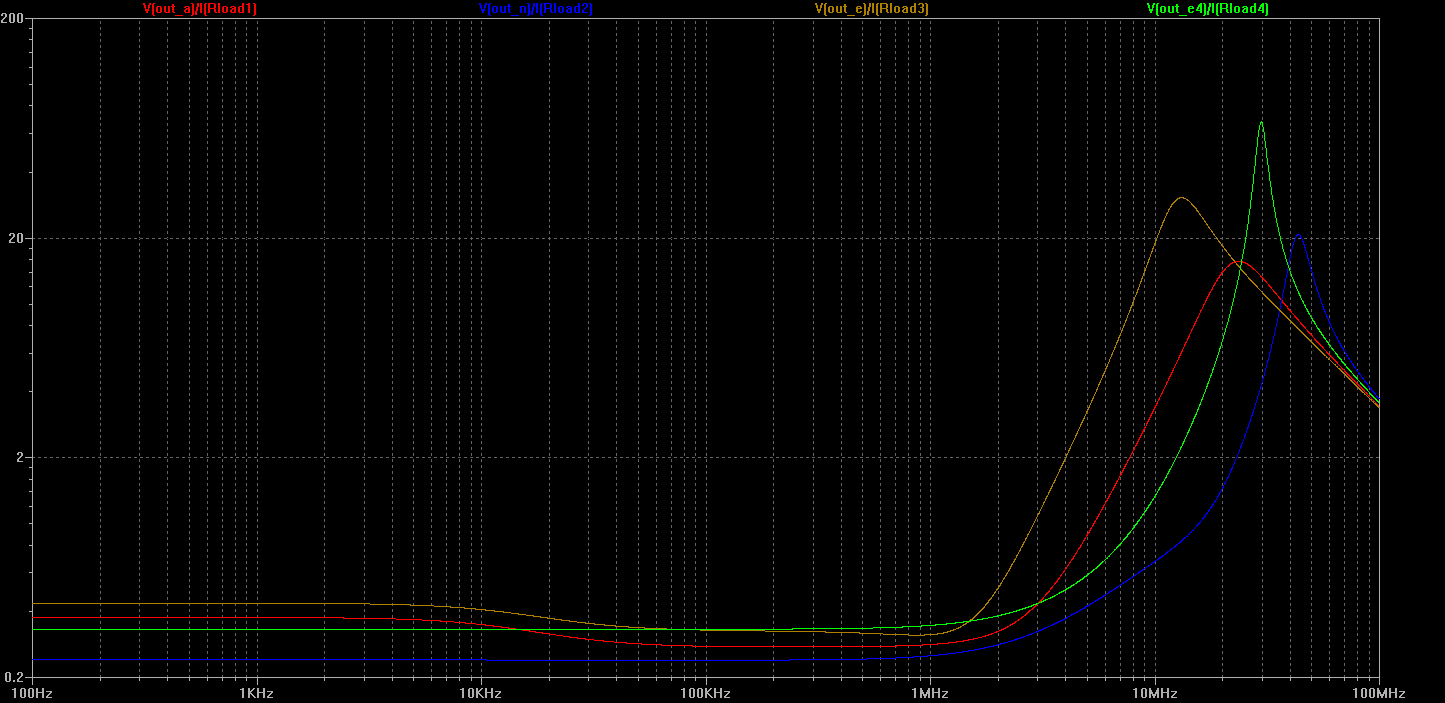Click the 10KHz frequency axis label
Viewport: 1445px width, 703px height.
coord(481,693)
